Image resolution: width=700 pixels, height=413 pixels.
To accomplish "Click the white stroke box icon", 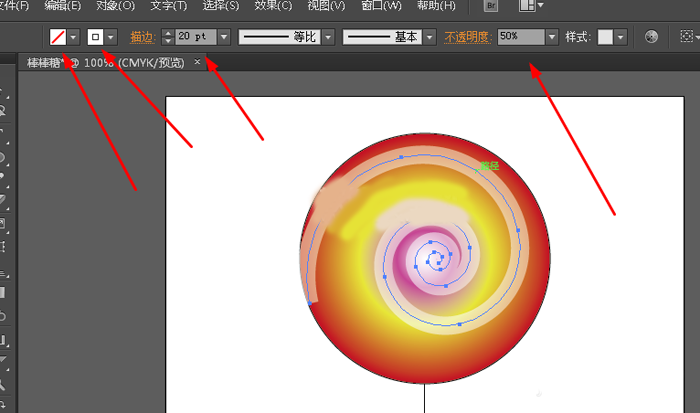I will (x=96, y=37).
